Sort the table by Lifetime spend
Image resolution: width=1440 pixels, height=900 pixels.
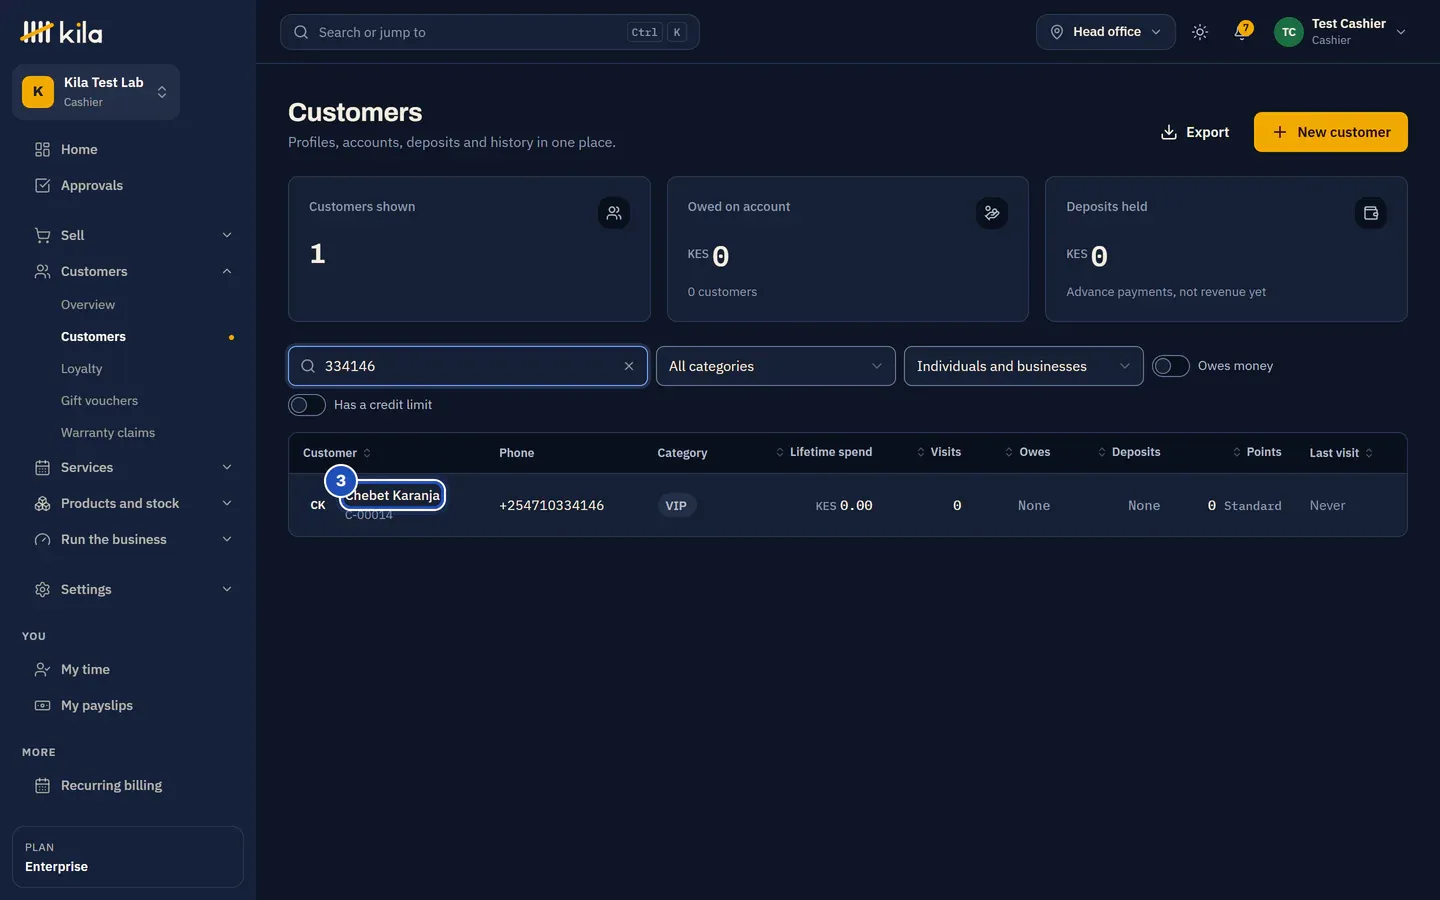(824, 452)
